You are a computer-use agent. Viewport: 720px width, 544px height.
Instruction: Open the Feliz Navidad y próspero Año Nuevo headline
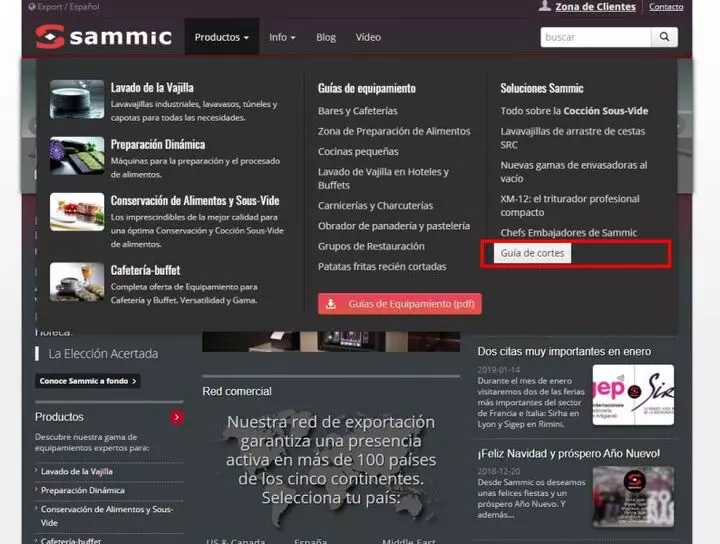pyautogui.click(x=568, y=454)
